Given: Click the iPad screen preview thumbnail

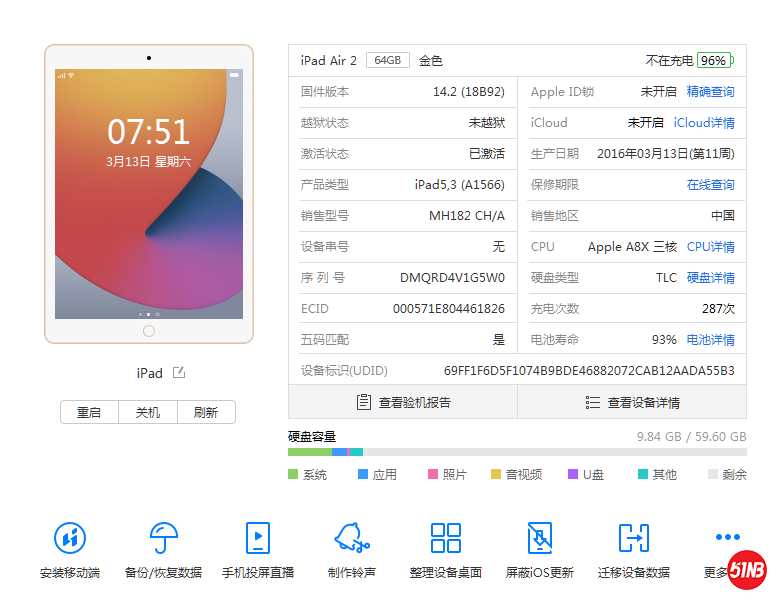Looking at the screenshot, I should [149, 194].
